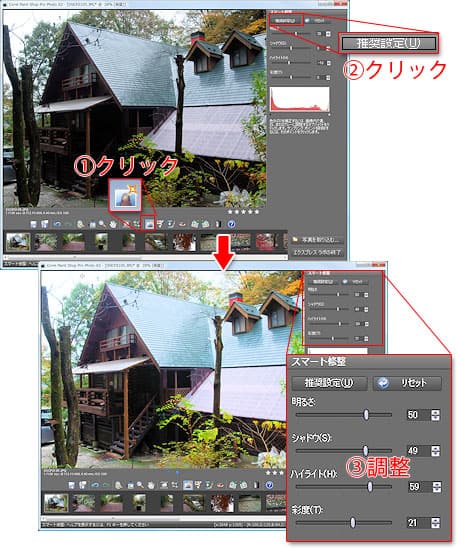Click the star rating below the upper photo preview
457x548 pixels.
[243, 212]
